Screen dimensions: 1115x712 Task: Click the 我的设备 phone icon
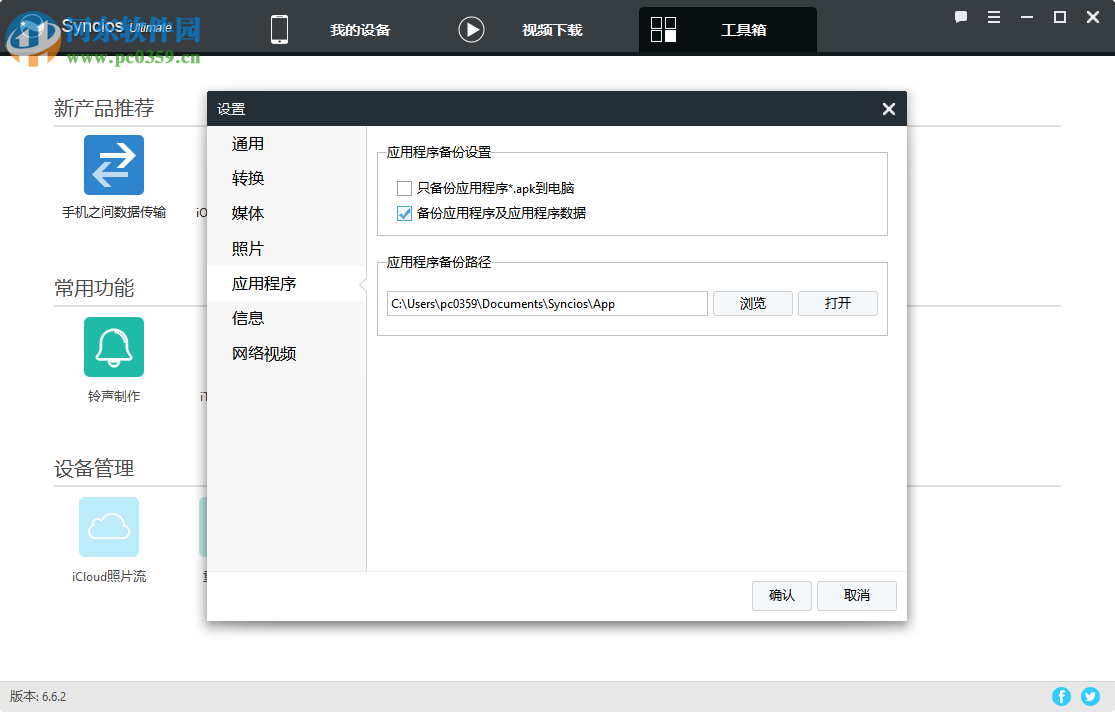279,29
